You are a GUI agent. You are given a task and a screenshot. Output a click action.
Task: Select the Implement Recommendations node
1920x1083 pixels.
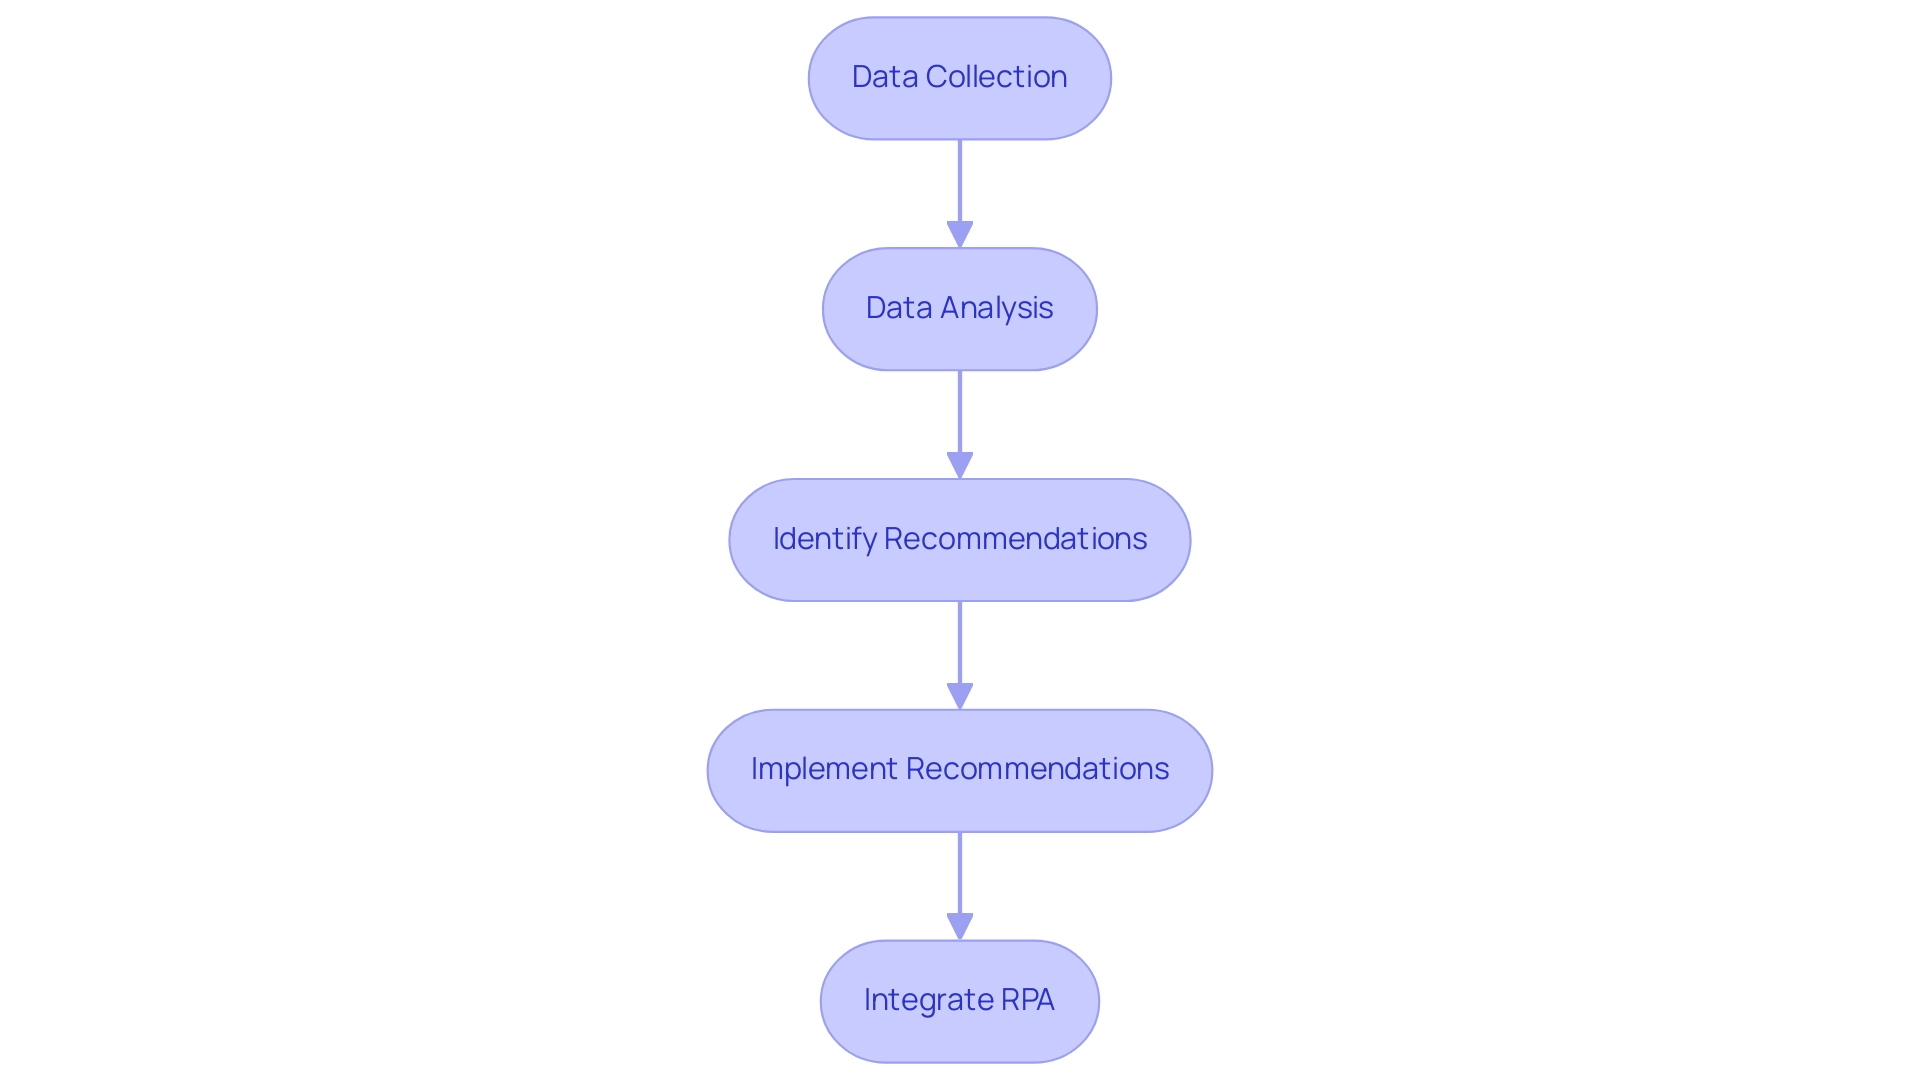click(x=959, y=768)
